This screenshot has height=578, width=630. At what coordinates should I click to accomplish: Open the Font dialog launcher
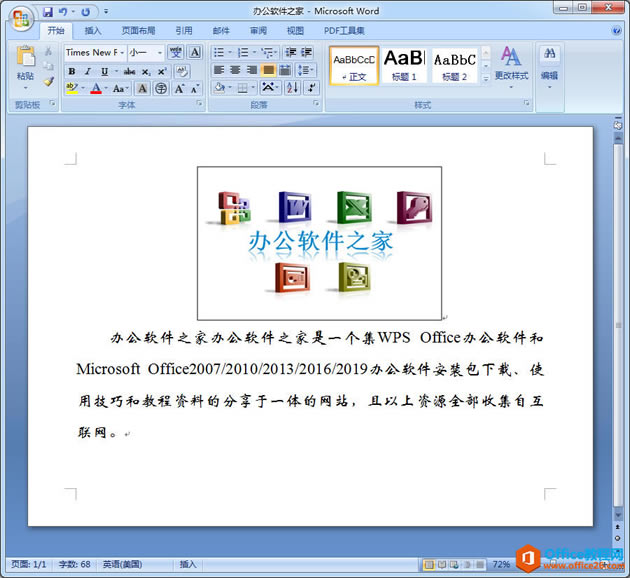click(x=199, y=104)
